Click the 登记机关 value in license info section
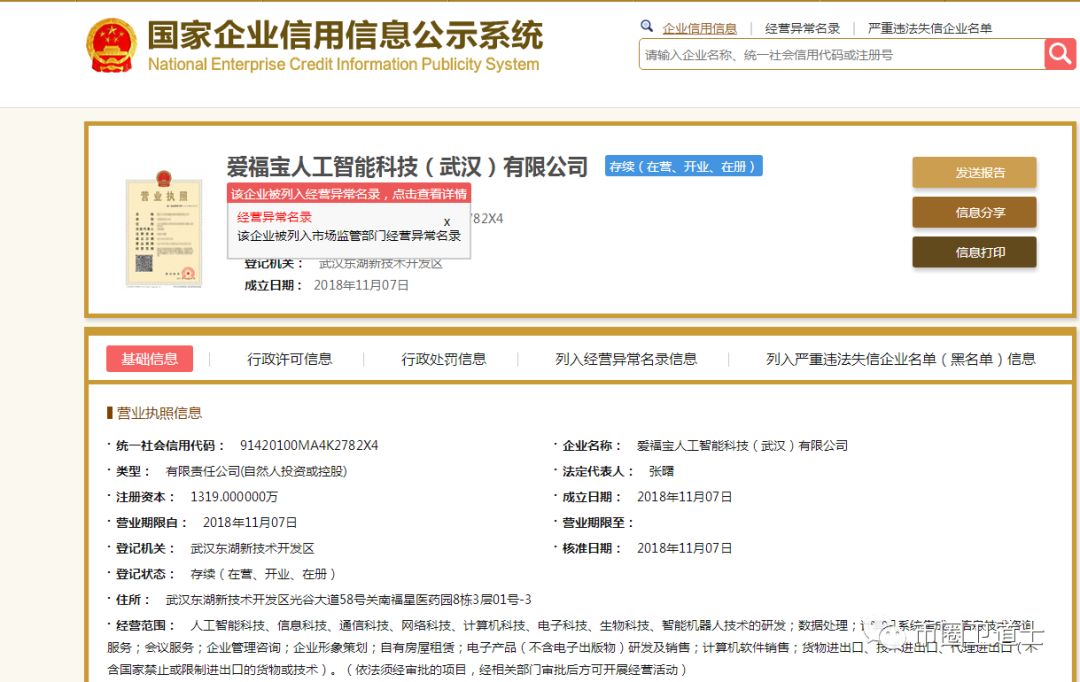 point(252,548)
